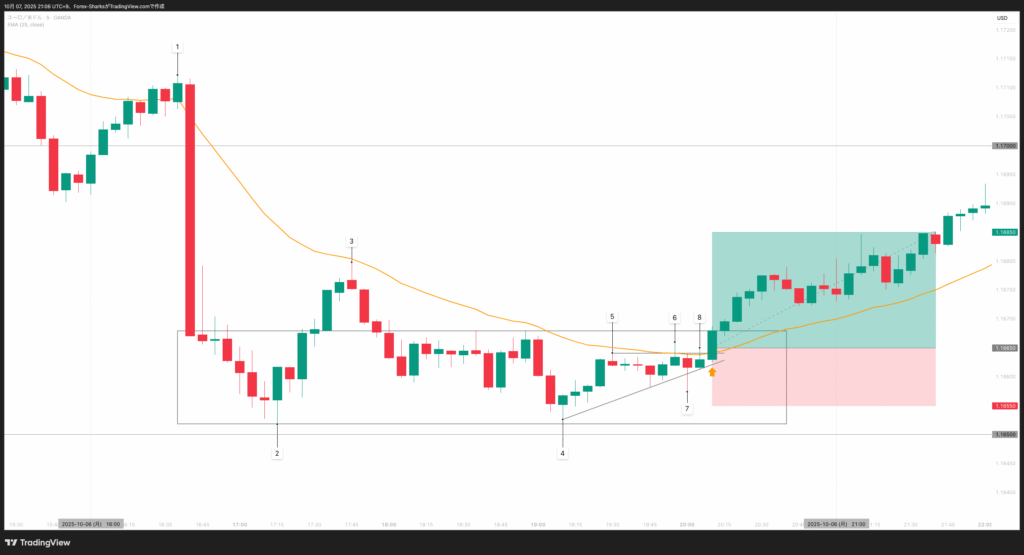Pick annotation marker number 4
This screenshot has height=555, width=1024.
[562, 453]
